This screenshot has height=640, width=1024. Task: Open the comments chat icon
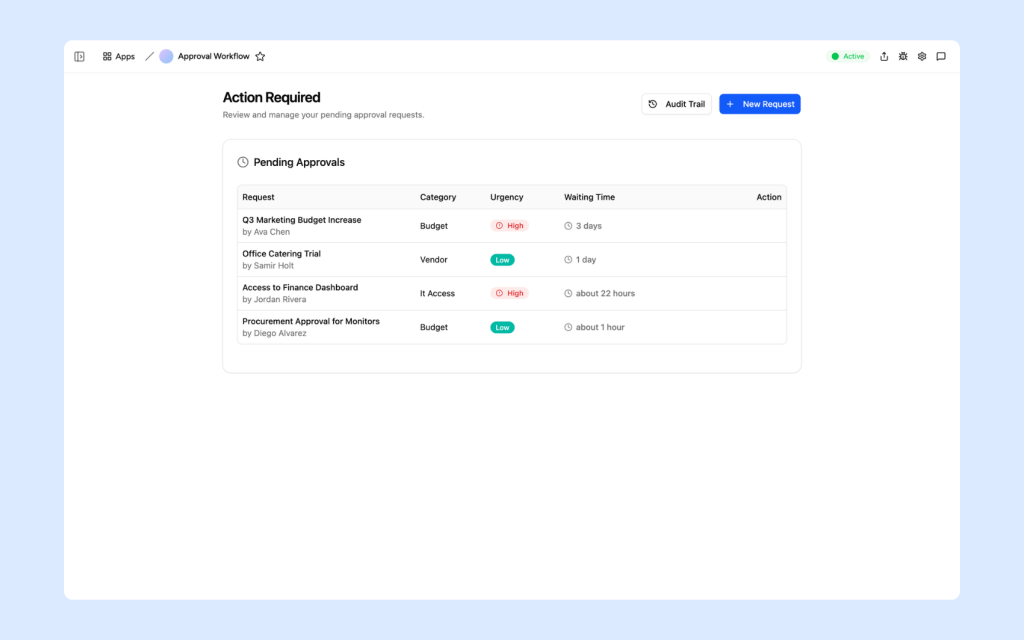coord(941,57)
